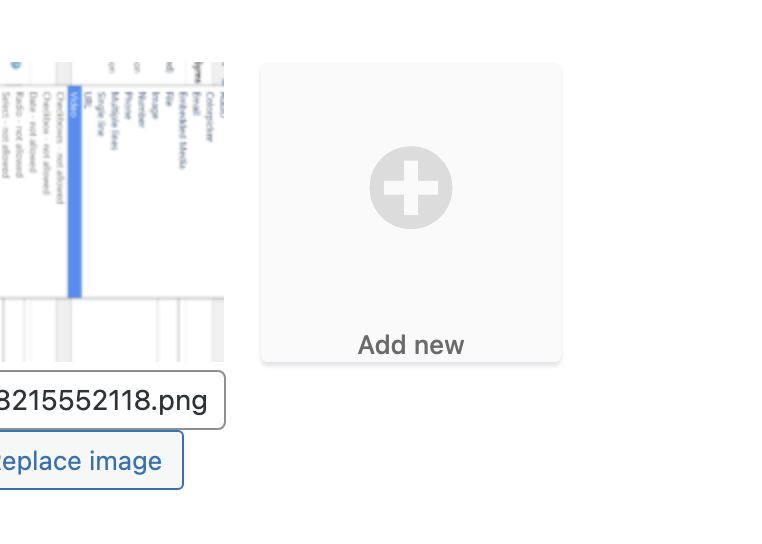
Task: Click "Date - not allowed" text in thumbnail
Action: tap(33, 132)
